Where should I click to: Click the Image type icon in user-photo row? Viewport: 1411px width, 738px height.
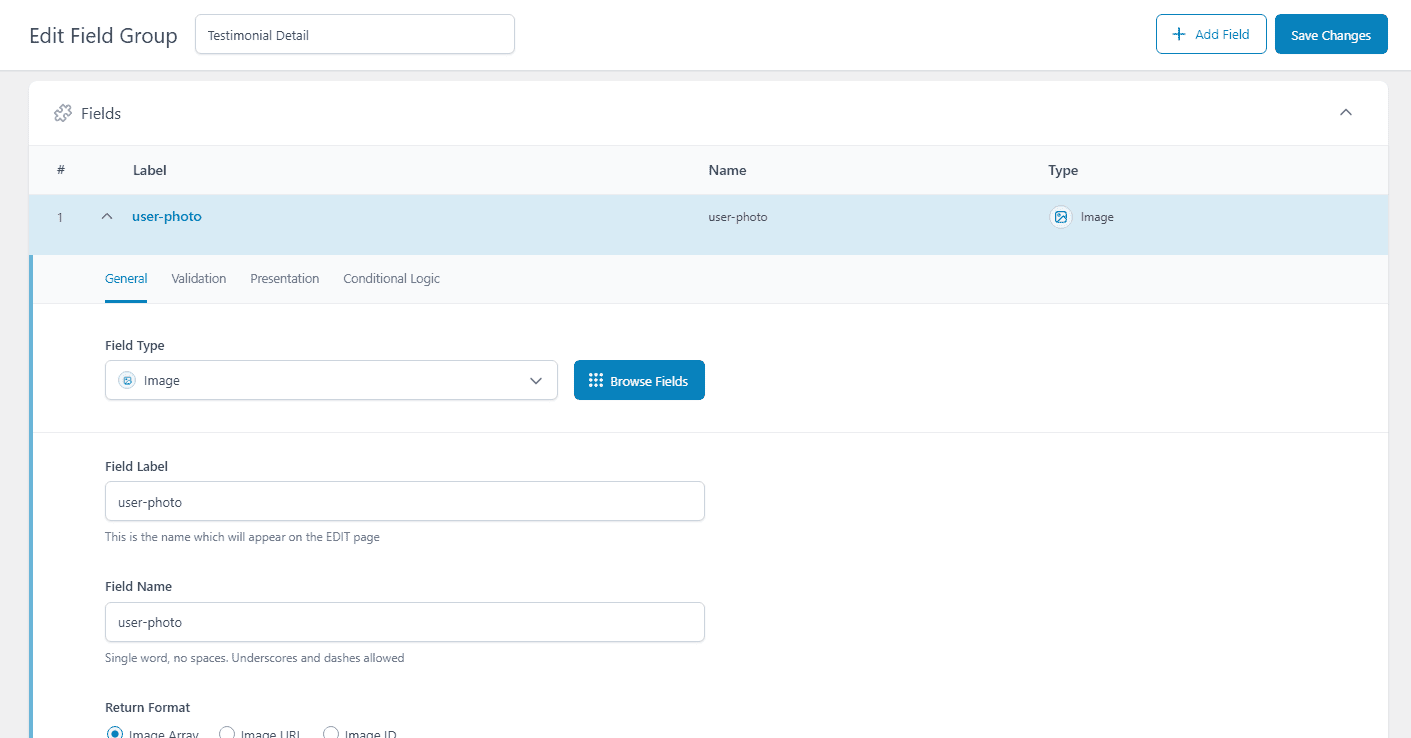(1061, 217)
